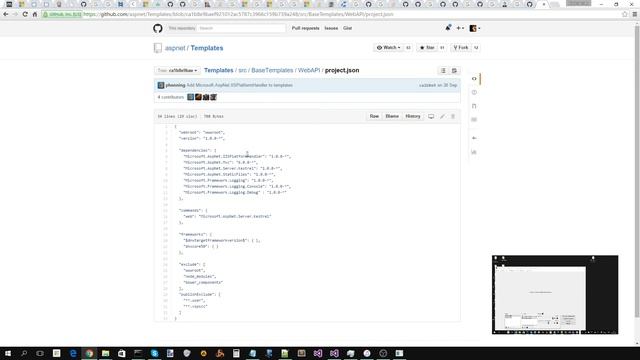Click the 4 contributors link

coord(171,97)
